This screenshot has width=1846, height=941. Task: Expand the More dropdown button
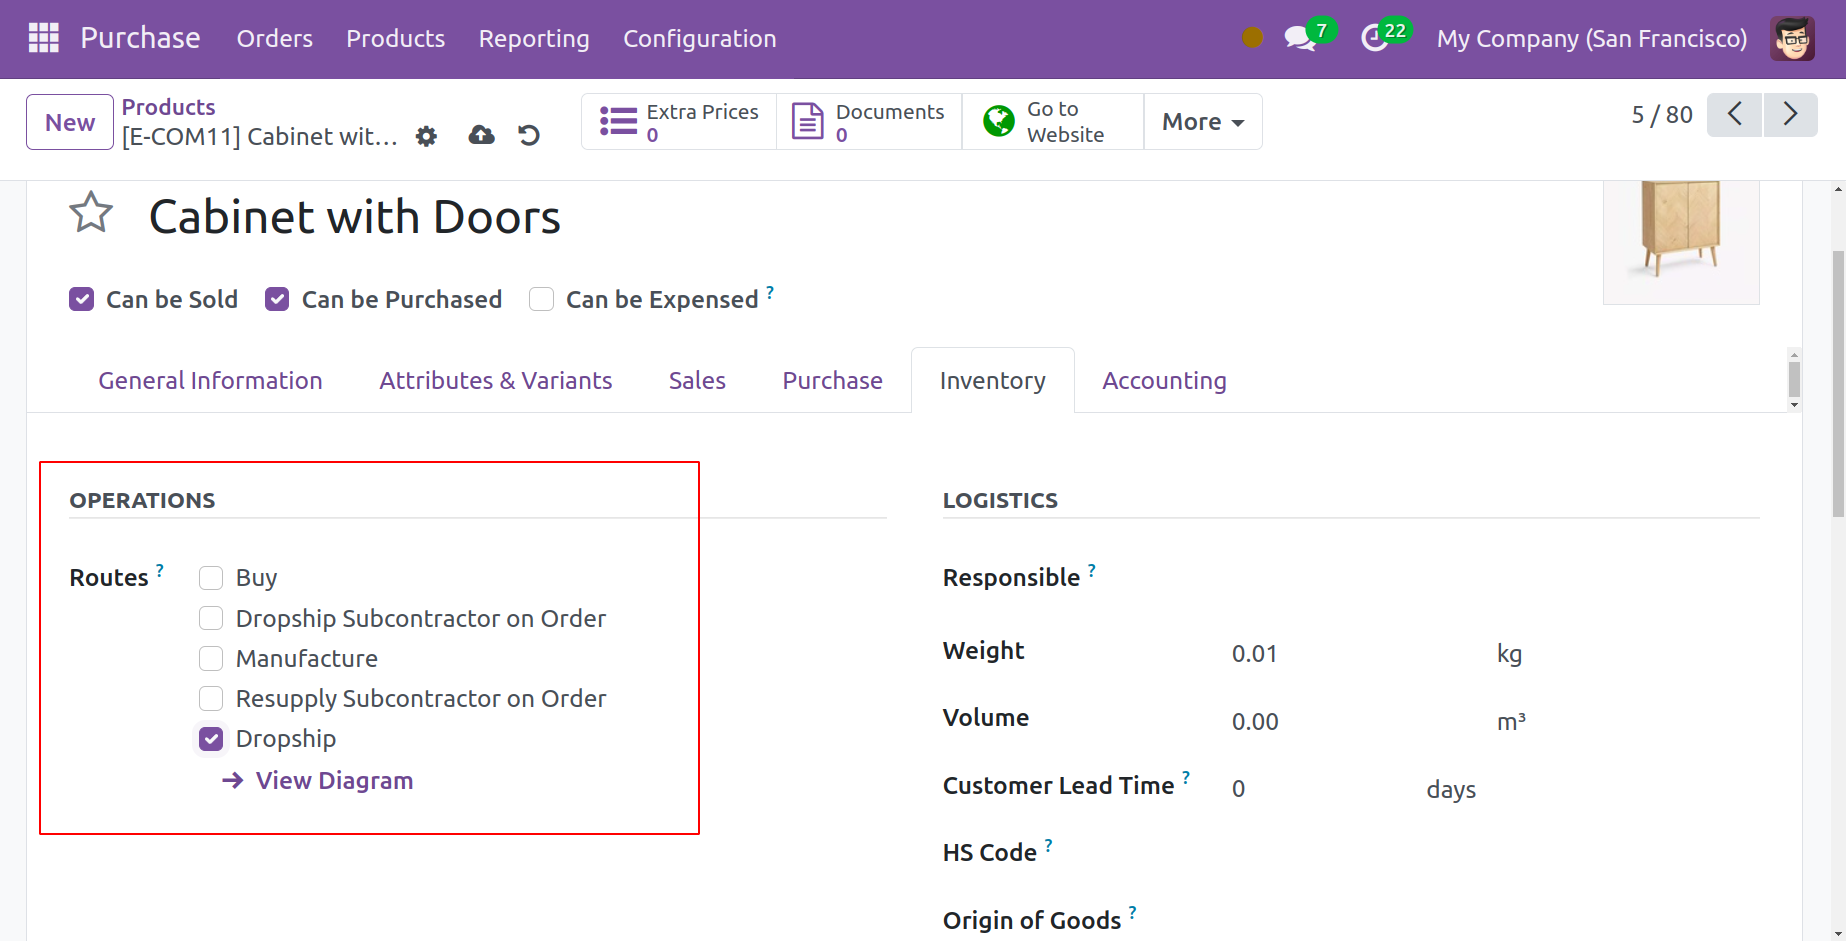point(1202,122)
